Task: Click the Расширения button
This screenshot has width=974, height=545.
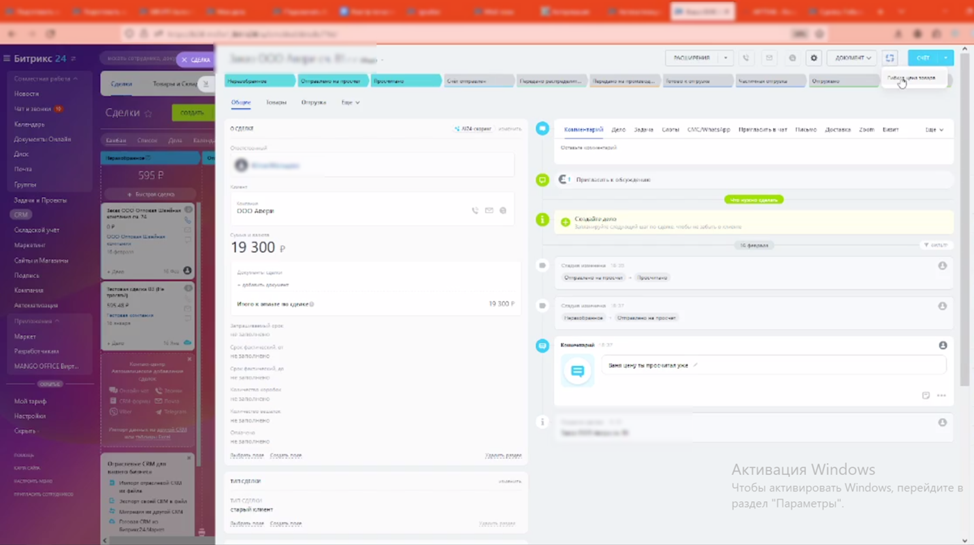Action: click(692, 58)
